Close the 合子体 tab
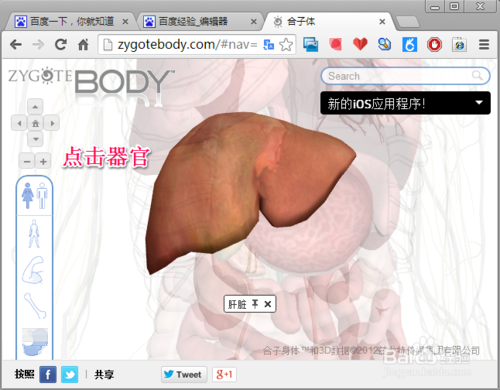Viewport: 500px width, 390px height. [382, 22]
